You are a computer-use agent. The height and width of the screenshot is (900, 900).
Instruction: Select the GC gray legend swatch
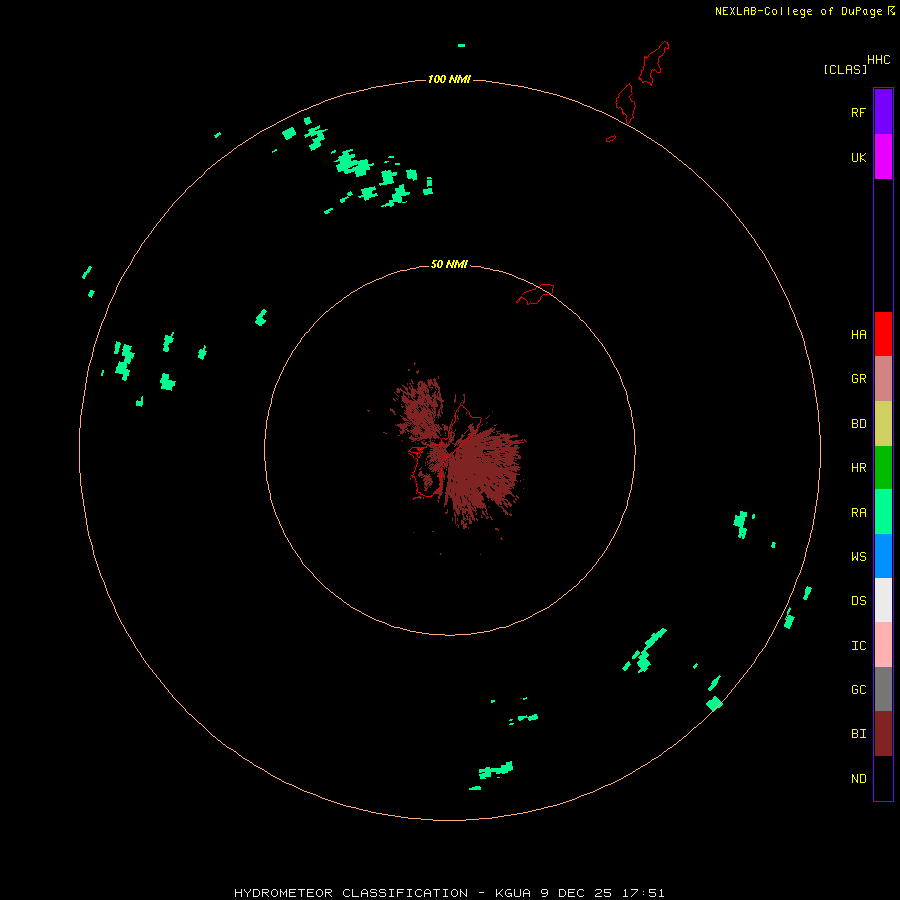point(883,689)
